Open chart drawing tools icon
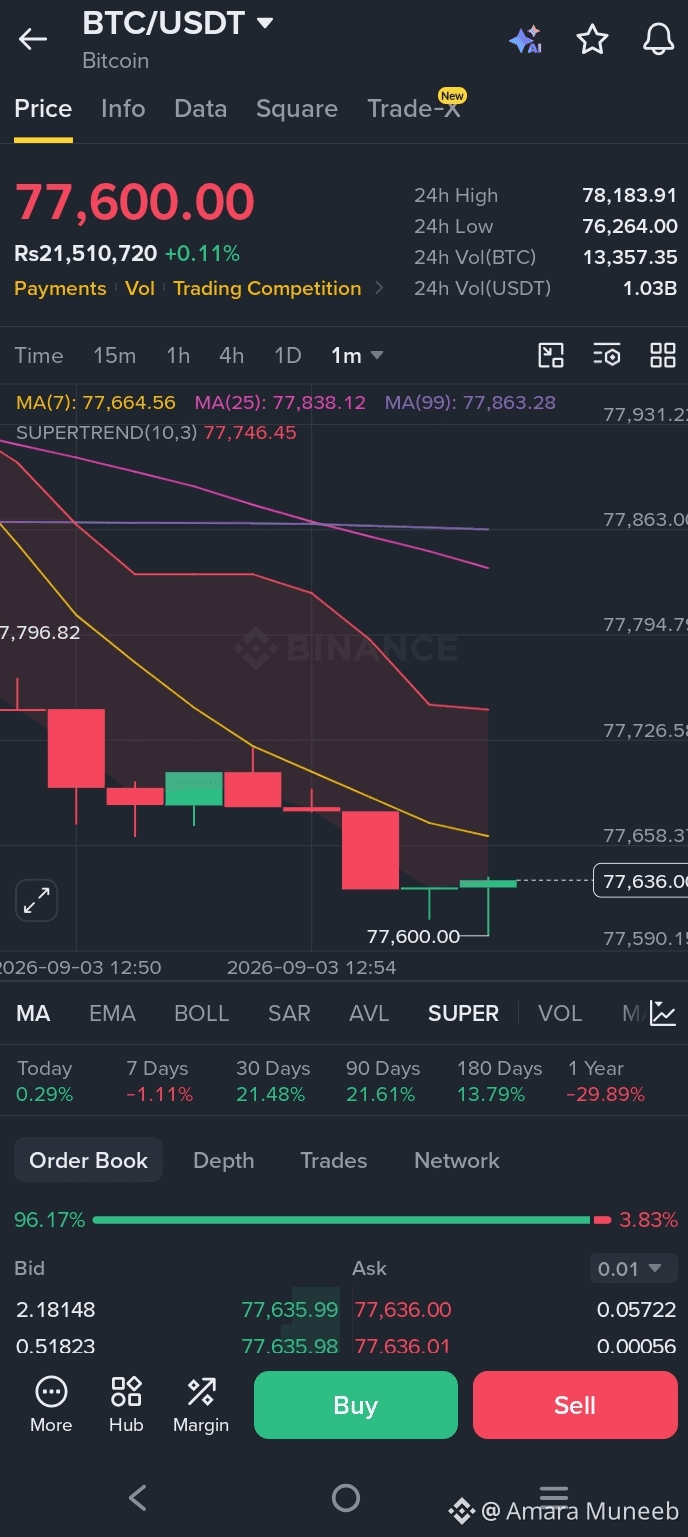Screen dimensions: 688x1537 click(x=551, y=355)
